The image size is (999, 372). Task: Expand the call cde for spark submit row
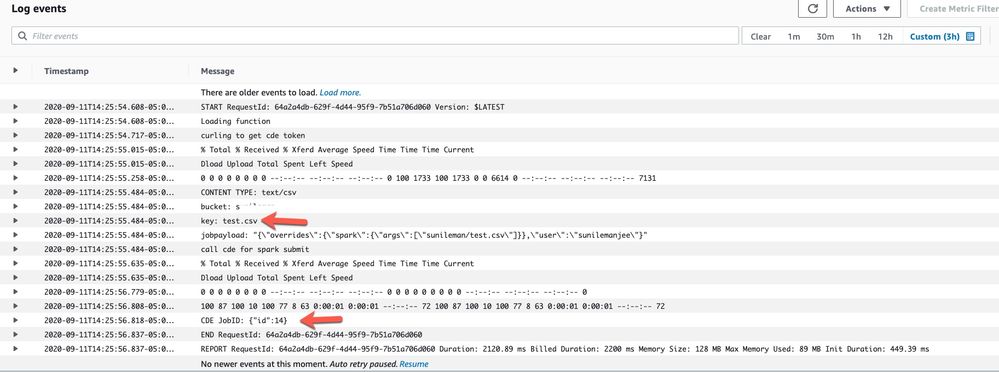[15, 249]
